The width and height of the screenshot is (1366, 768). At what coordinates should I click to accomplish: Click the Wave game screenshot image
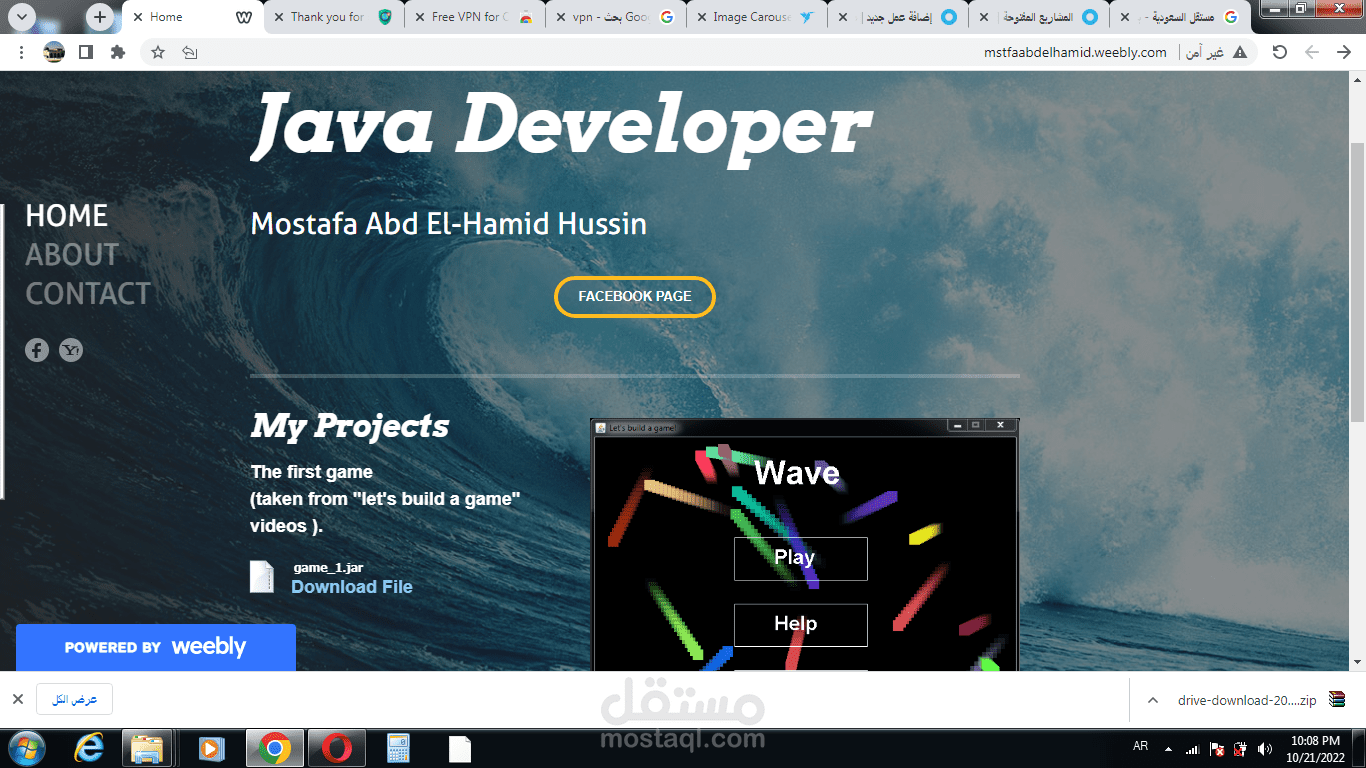click(x=805, y=545)
